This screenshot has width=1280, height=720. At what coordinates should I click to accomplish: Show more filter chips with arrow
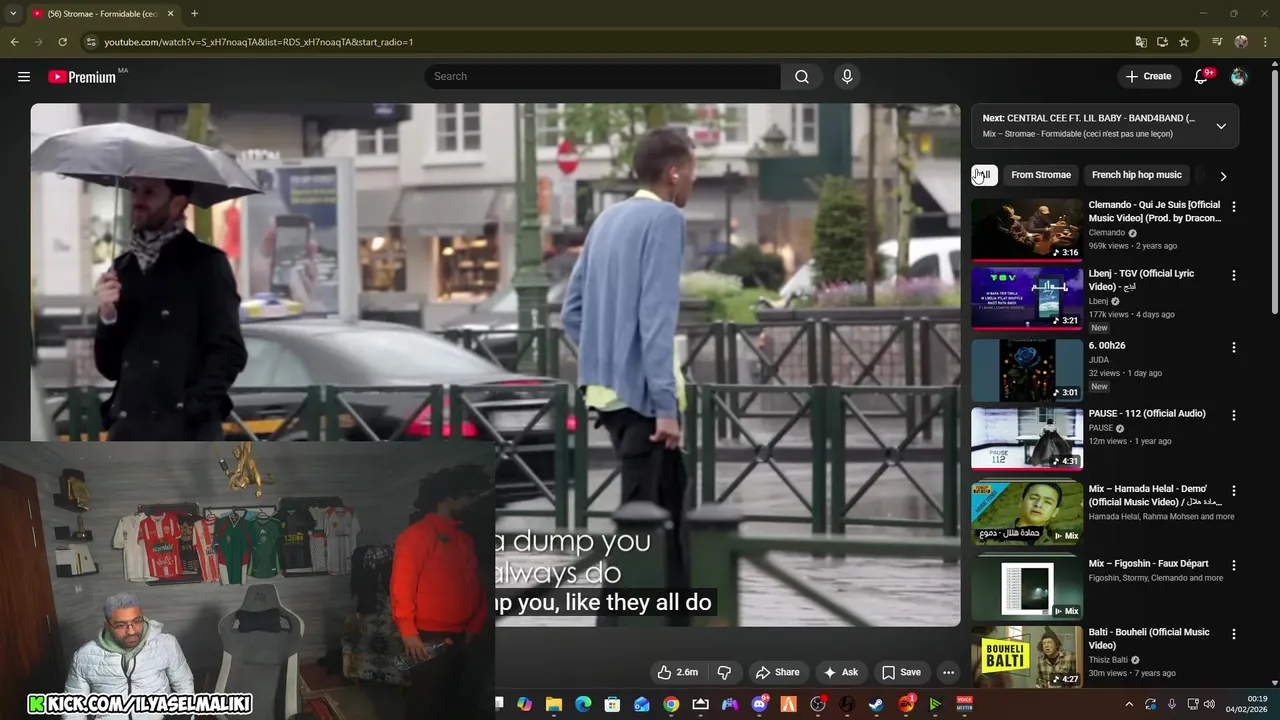(1223, 176)
